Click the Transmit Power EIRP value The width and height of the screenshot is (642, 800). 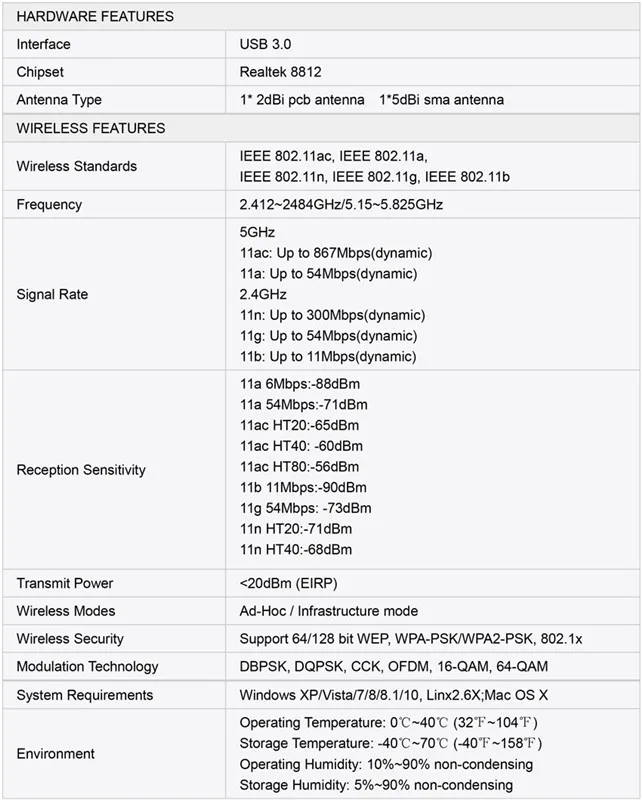click(x=288, y=583)
